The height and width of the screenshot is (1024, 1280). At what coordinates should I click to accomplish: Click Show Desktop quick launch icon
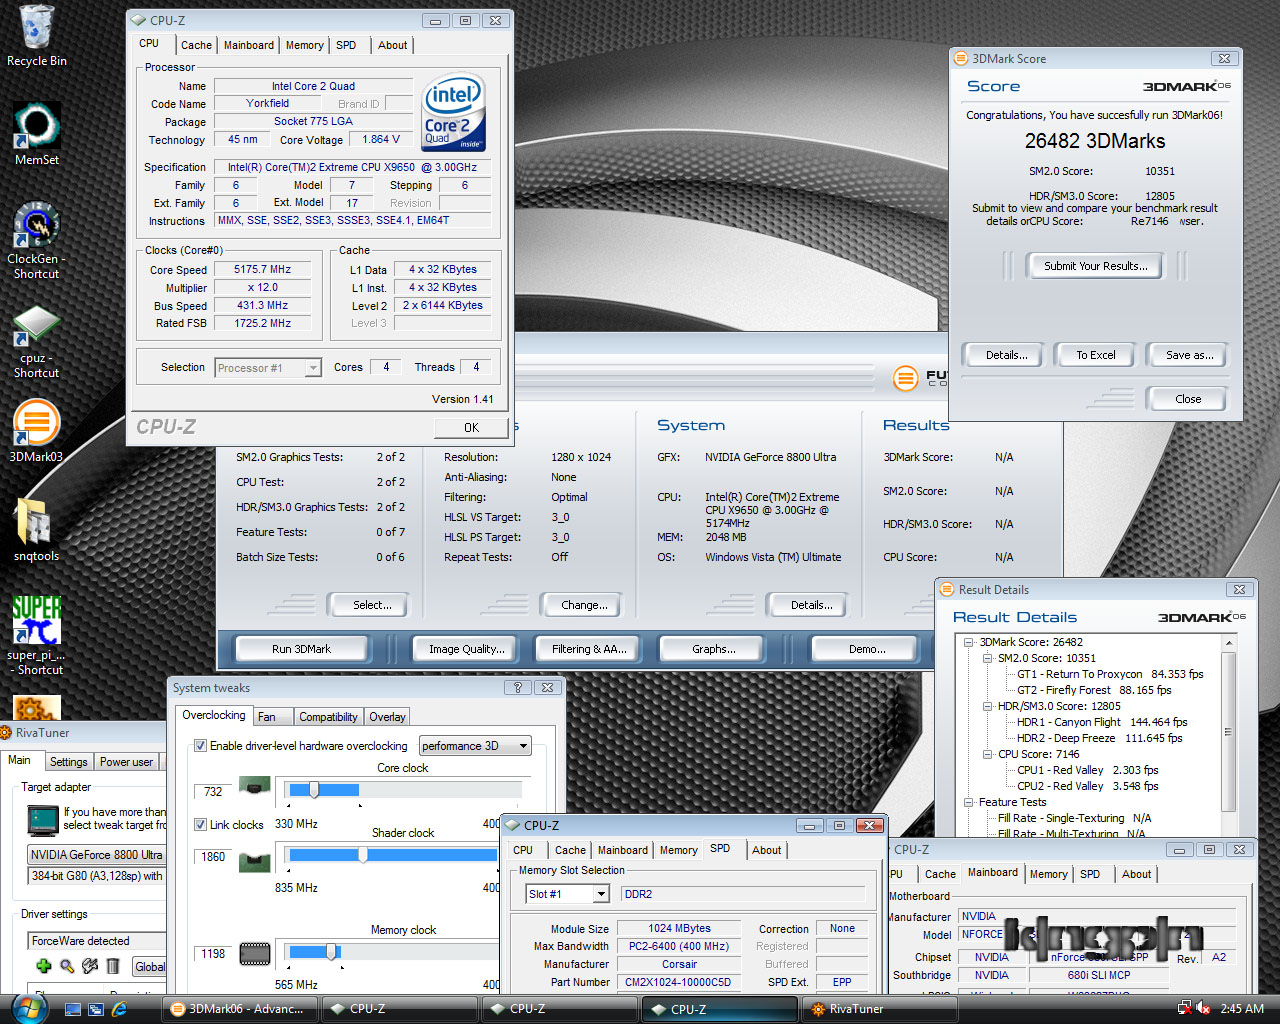click(72, 1009)
